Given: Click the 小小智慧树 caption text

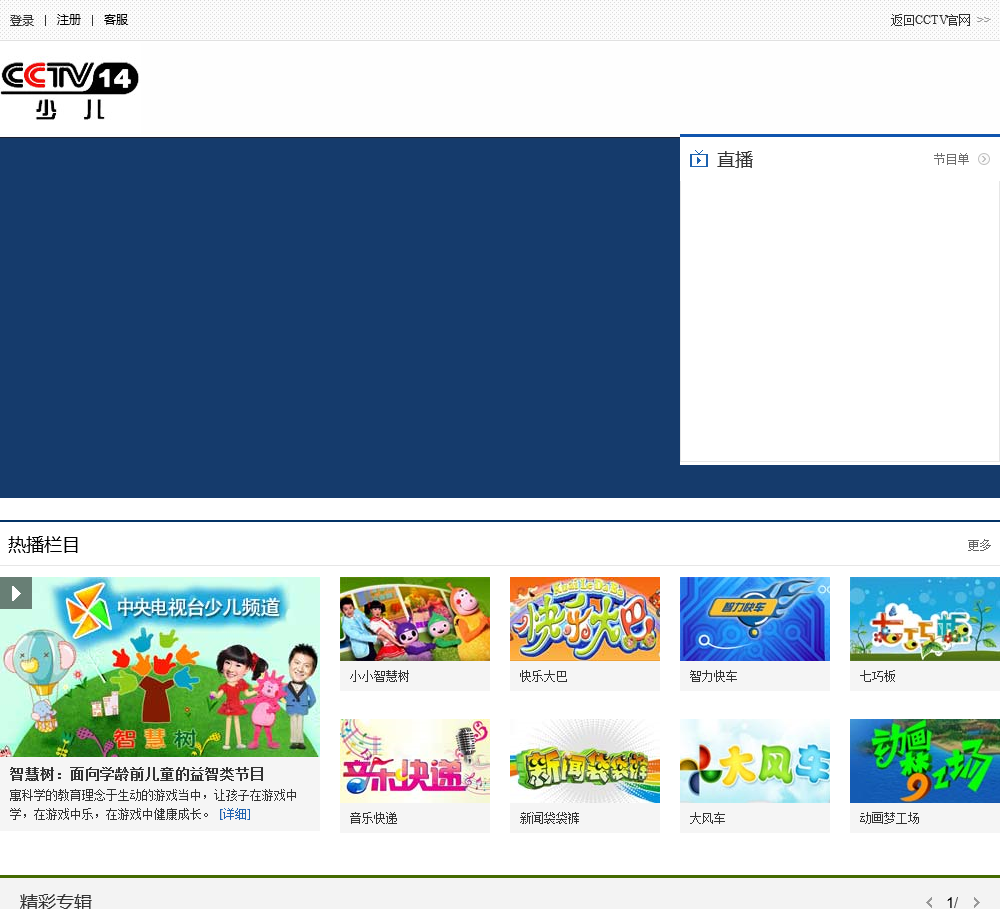Looking at the screenshot, I should [379, 676].
